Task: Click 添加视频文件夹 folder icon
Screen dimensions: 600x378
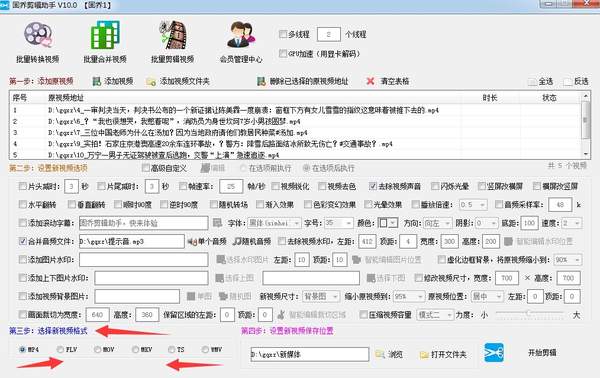Action: (151, 81)
